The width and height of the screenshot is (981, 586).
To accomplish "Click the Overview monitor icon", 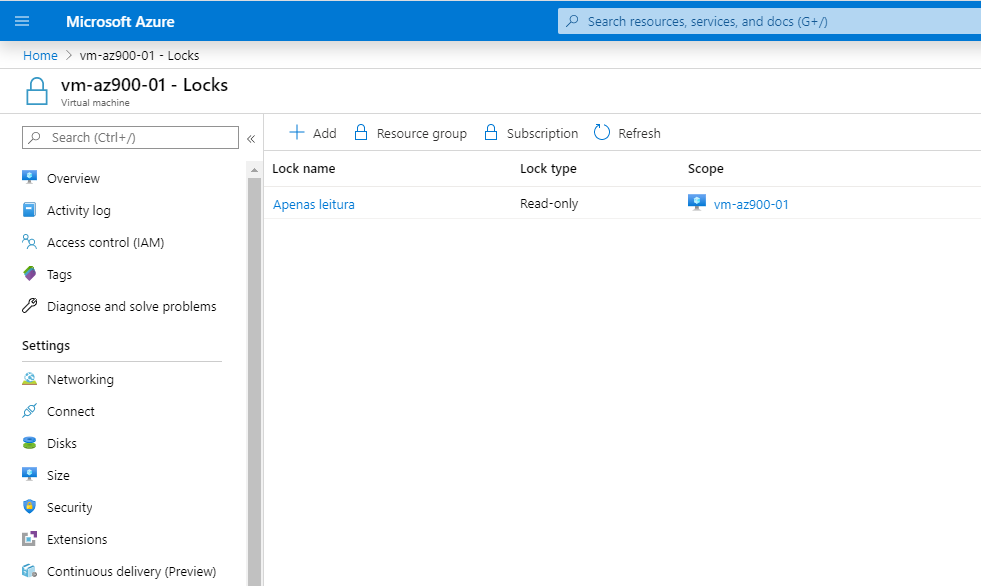I will pyautogui.click(x=29, y=178).
